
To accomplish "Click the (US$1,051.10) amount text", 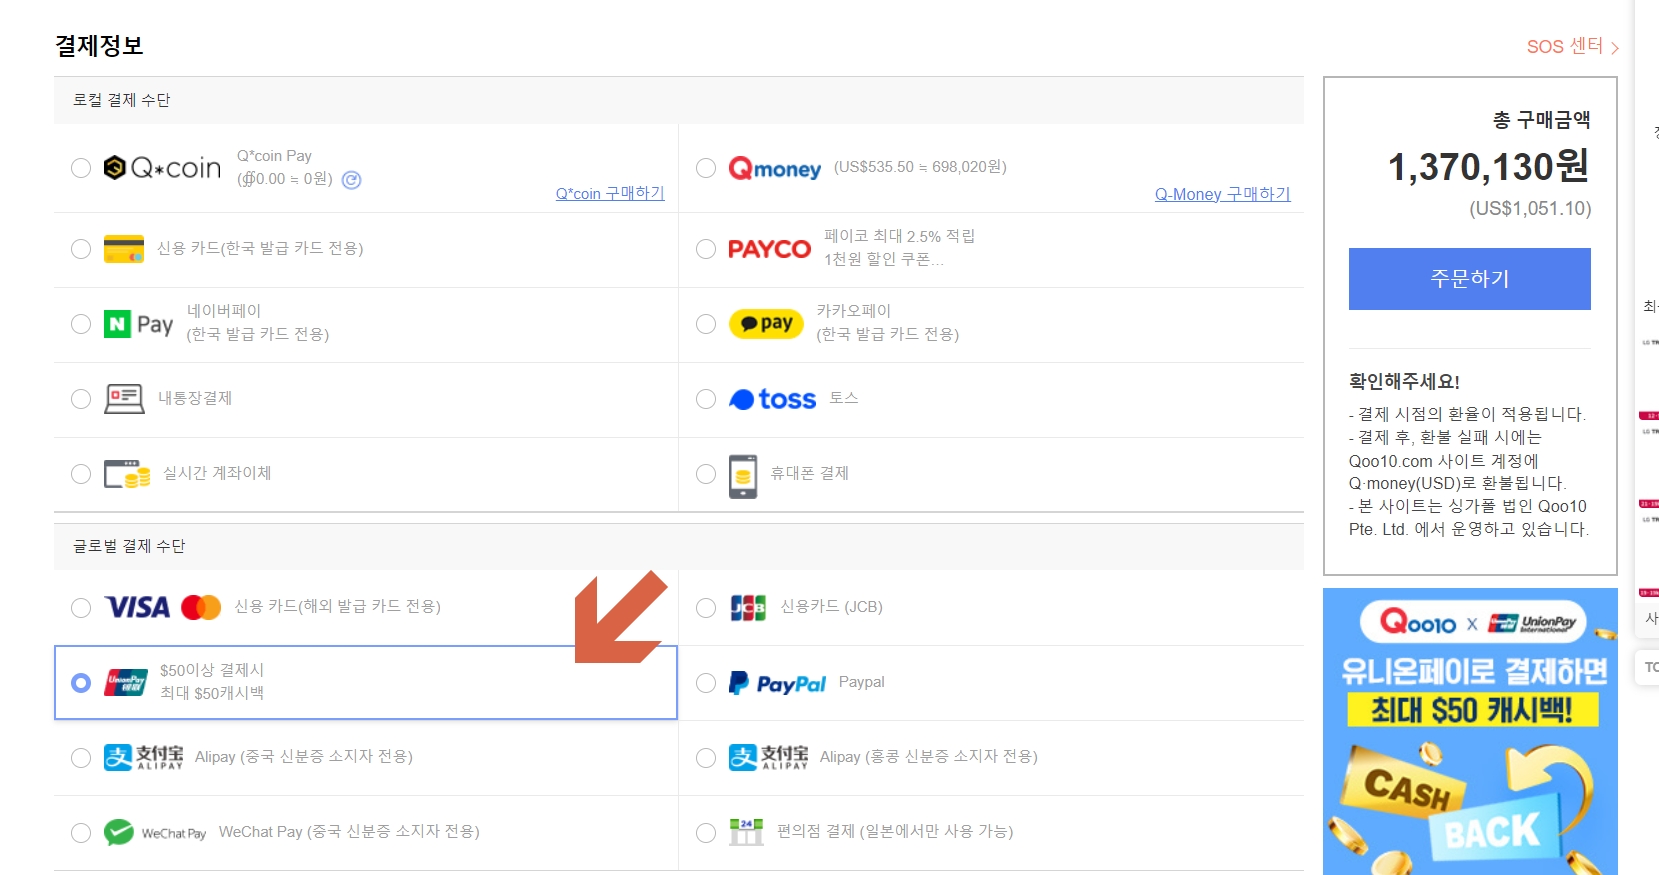I will (1530, 208).
